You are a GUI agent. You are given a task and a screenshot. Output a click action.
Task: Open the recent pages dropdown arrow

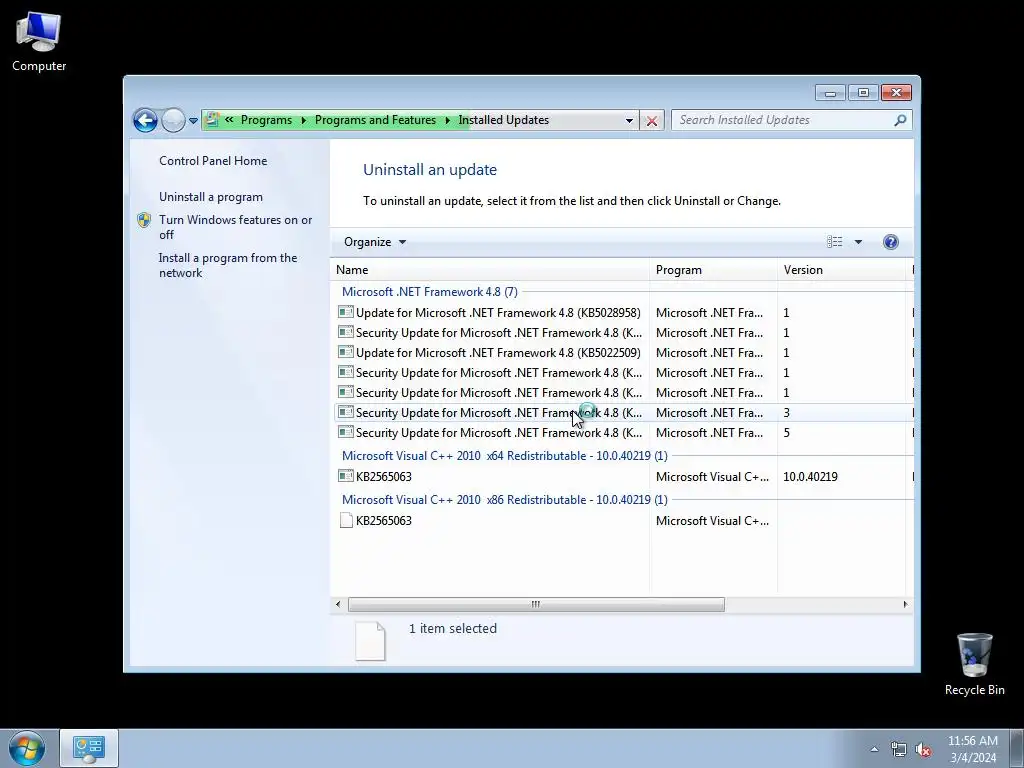pyautogui.click(x=193, y=121)
